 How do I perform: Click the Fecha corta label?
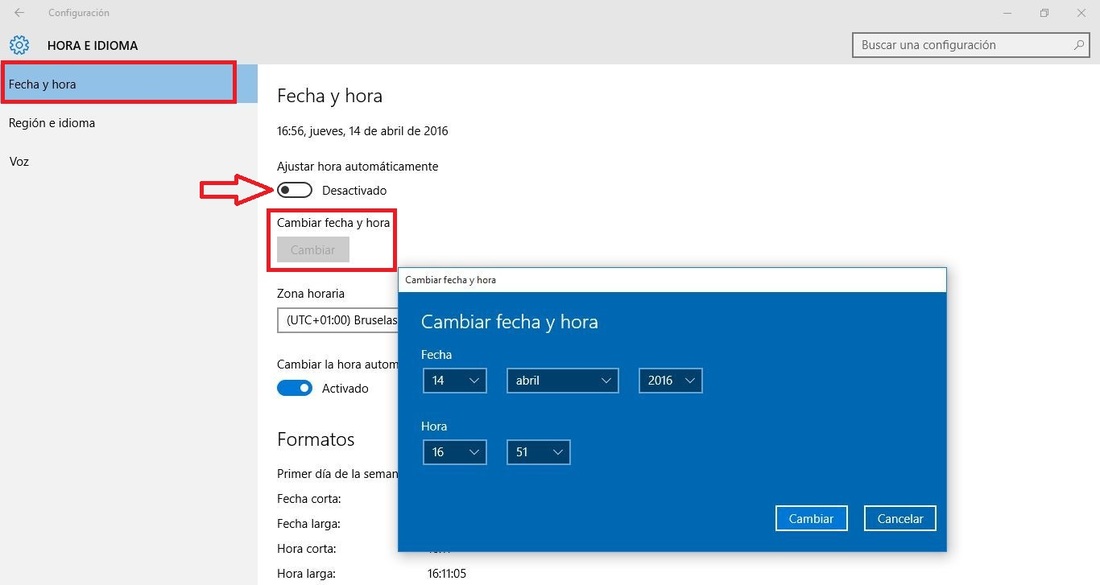pos(309,499)
